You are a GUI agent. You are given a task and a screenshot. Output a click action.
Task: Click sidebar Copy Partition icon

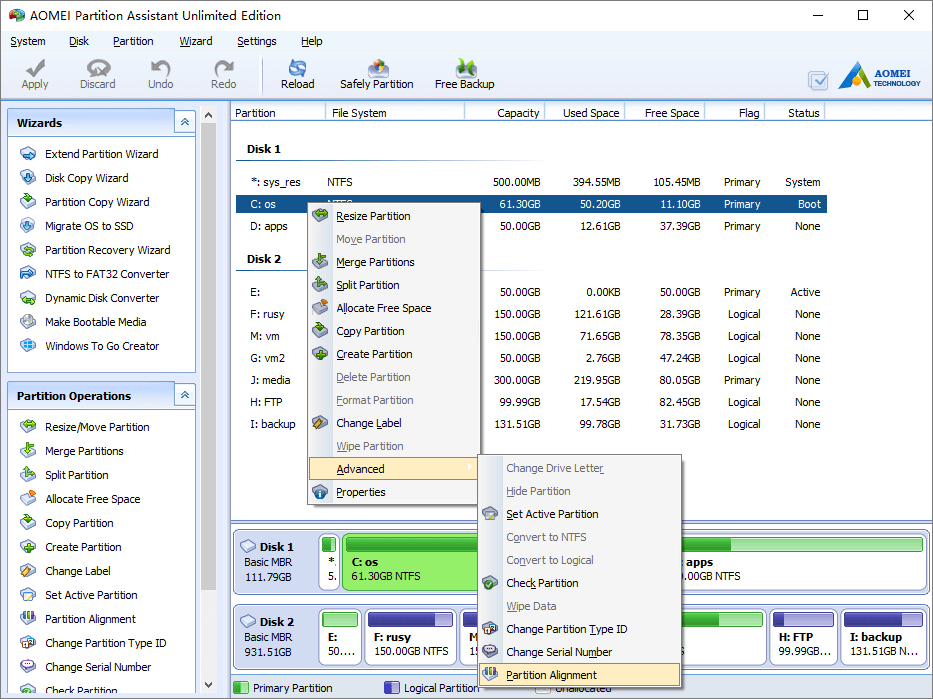(x=28, y=522)
